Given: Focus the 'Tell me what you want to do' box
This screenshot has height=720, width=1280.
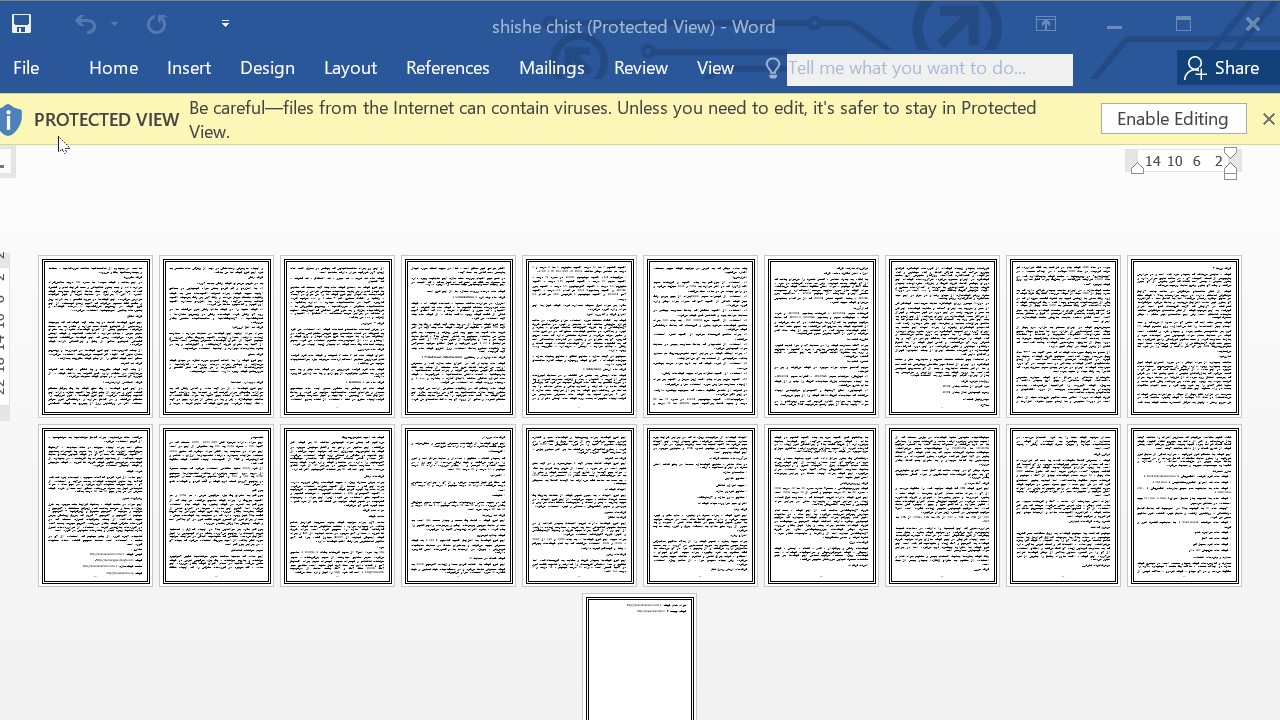Looking at the screenshot, I should [929, 69].
